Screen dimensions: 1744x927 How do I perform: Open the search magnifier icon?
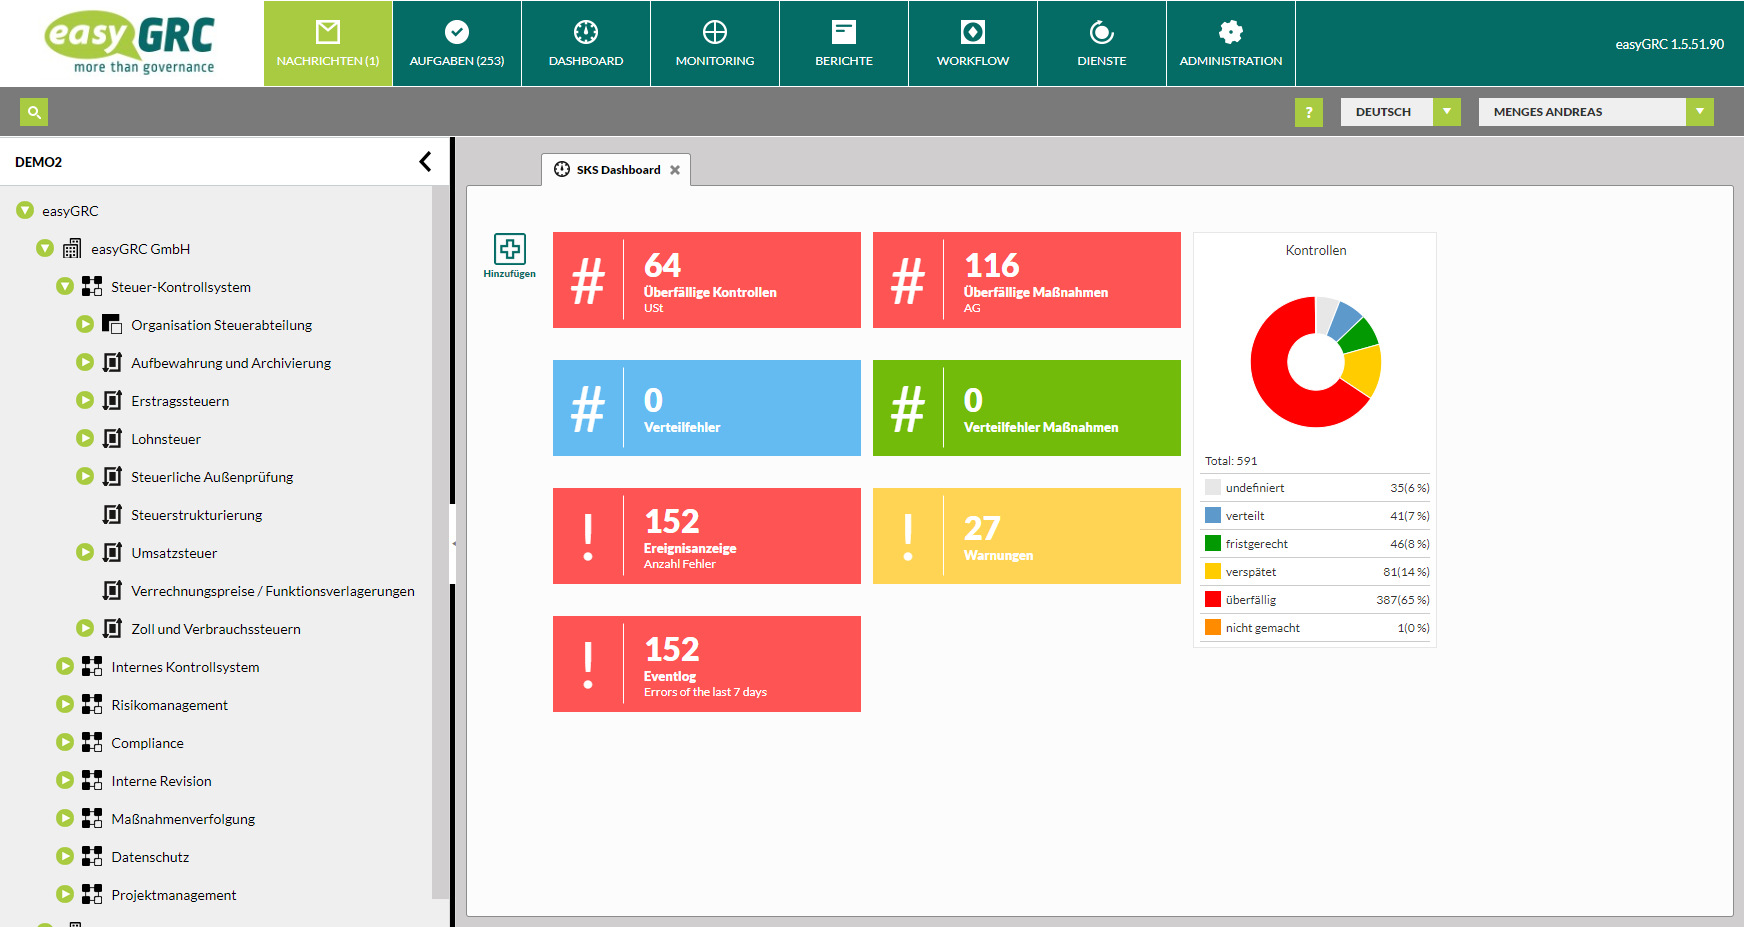(x=34, y=112)
